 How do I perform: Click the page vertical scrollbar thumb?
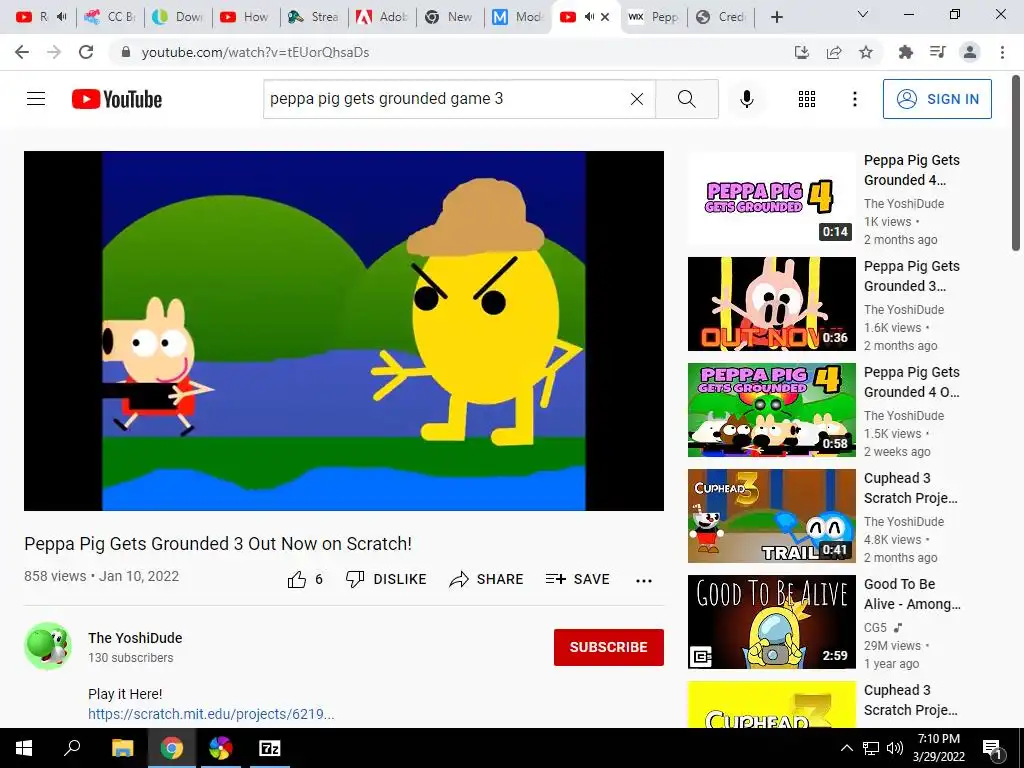point(1016,162)
